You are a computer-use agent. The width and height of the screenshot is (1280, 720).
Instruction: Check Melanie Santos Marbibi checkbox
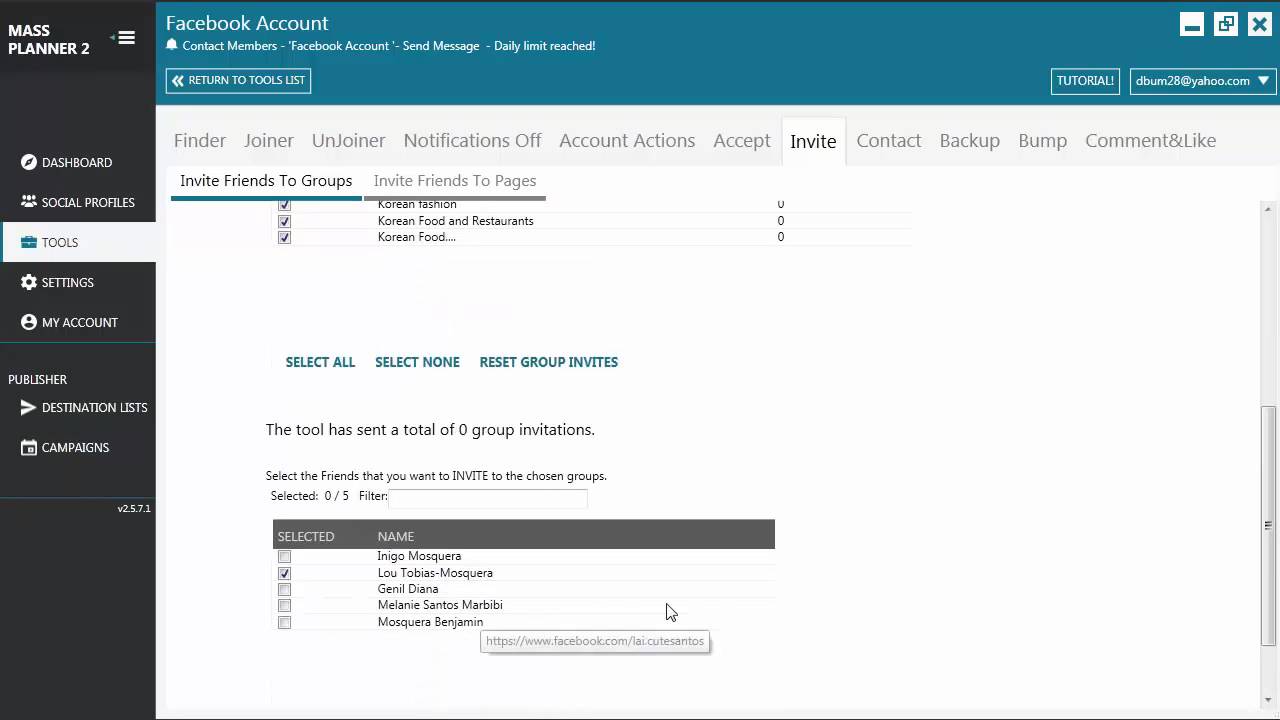point(284,605)
